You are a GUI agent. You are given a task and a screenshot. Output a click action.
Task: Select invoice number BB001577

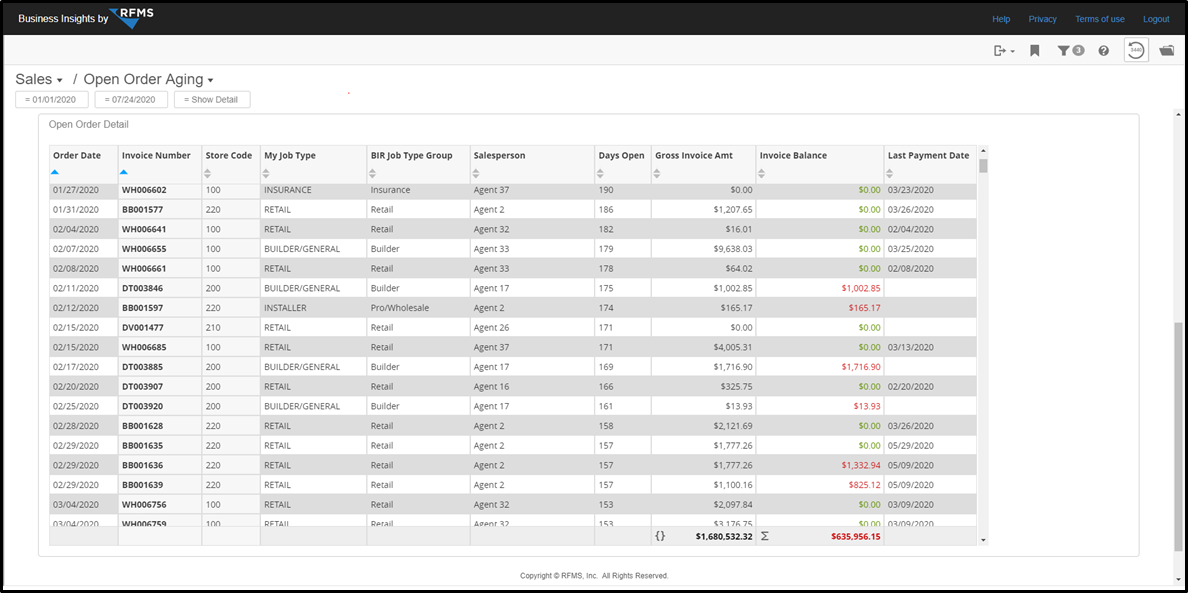click(x=142, y=210)
